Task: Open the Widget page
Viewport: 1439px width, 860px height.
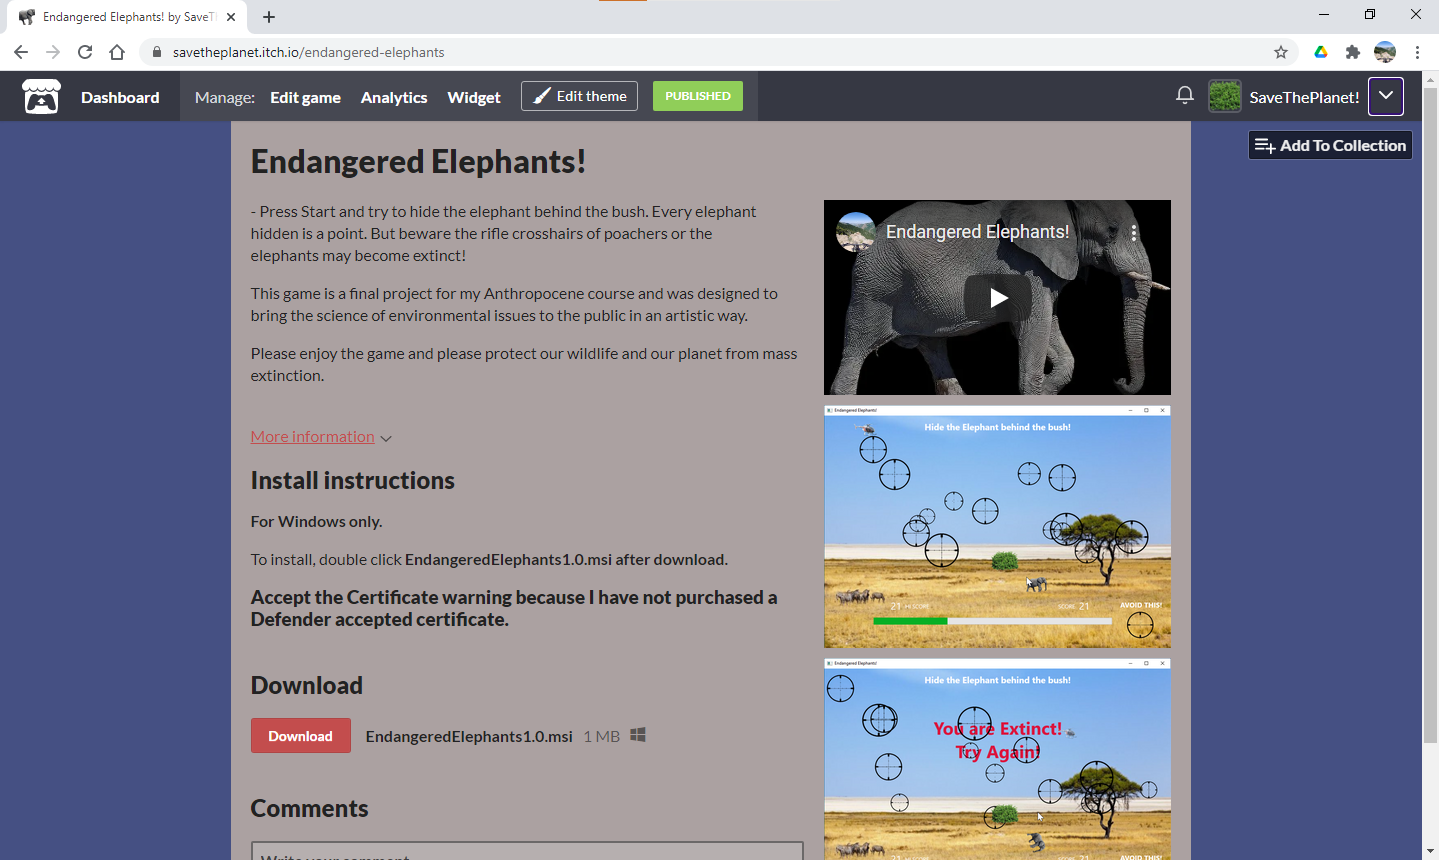Action: 473,97
